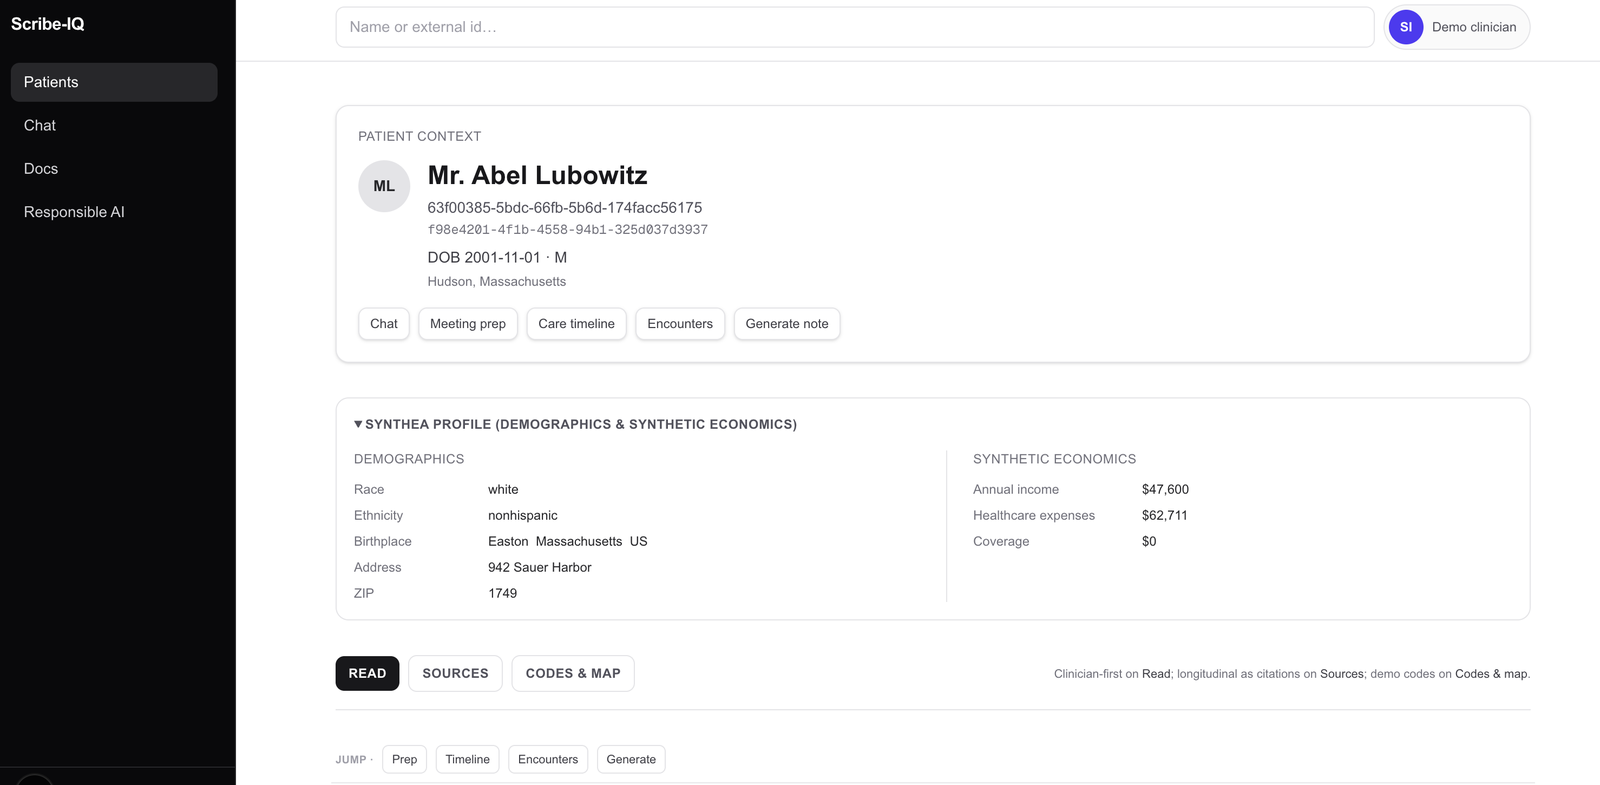Jump to the Timeline section
The image size is (1600, 785).
pos(468,759)
